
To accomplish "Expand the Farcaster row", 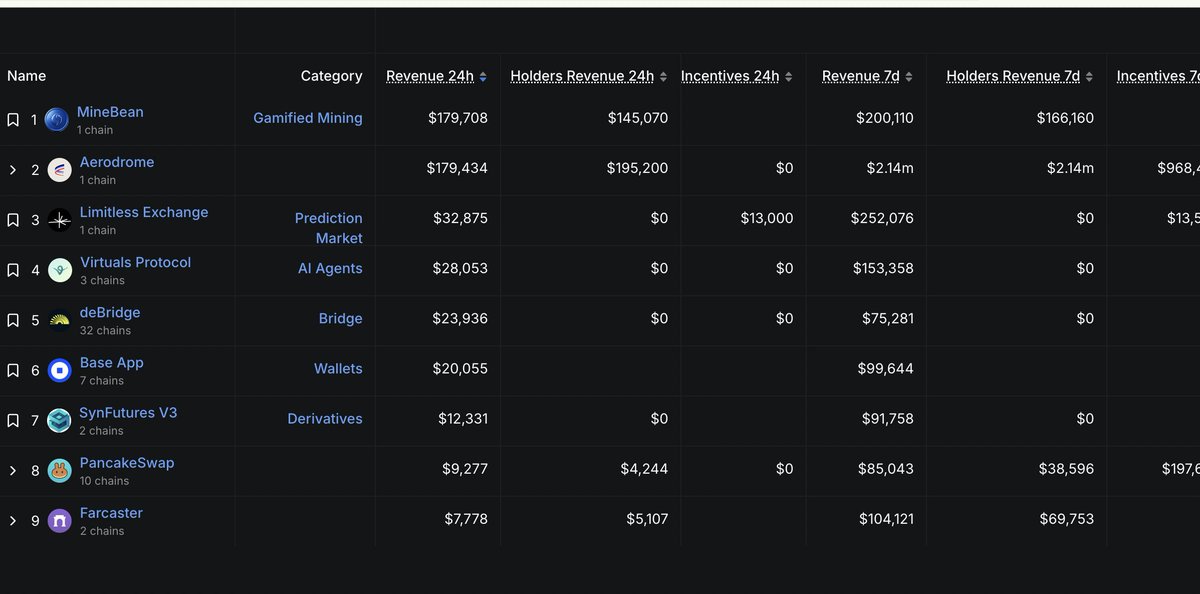I will [x=13, y=521].
